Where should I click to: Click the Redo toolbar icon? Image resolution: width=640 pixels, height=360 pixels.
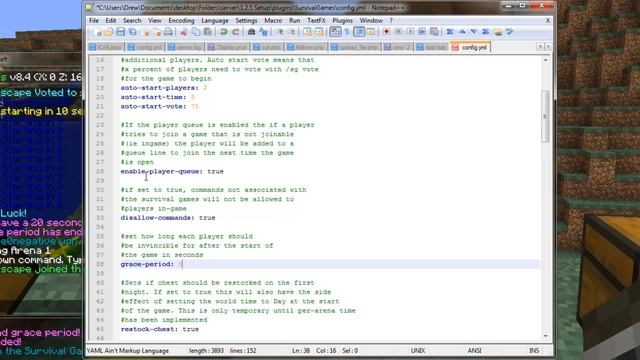coord(236,32)
